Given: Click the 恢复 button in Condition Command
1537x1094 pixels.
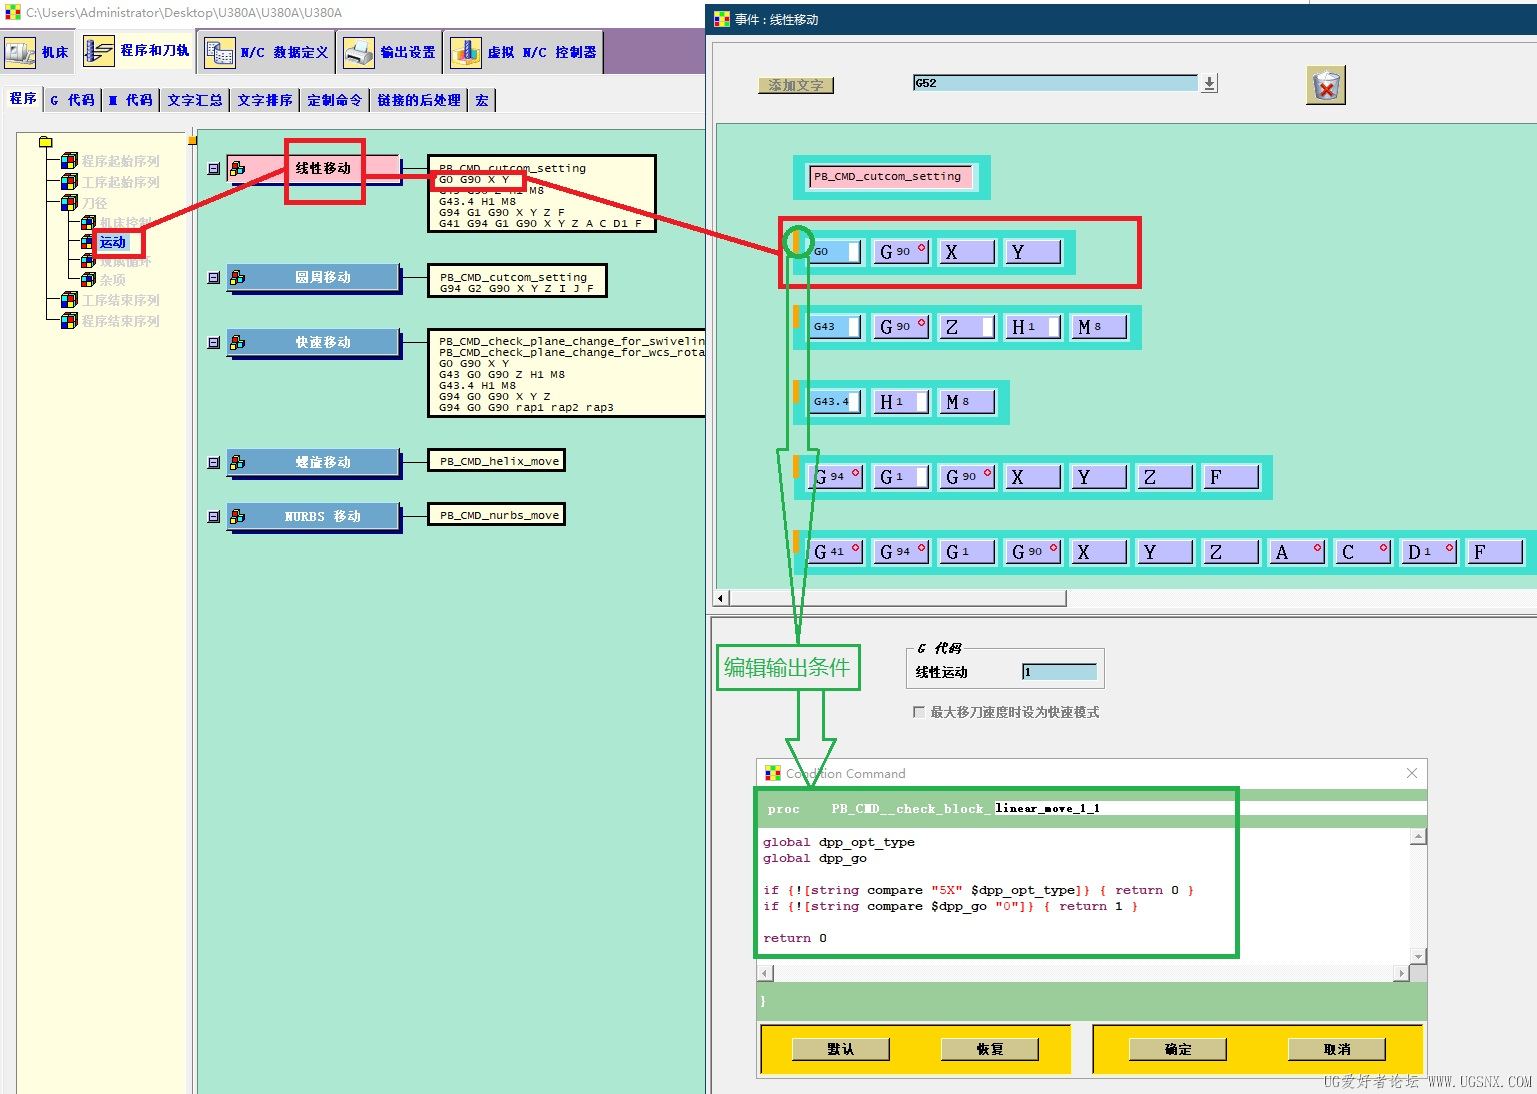Looking at the screenshot, I should point(990,1049).
